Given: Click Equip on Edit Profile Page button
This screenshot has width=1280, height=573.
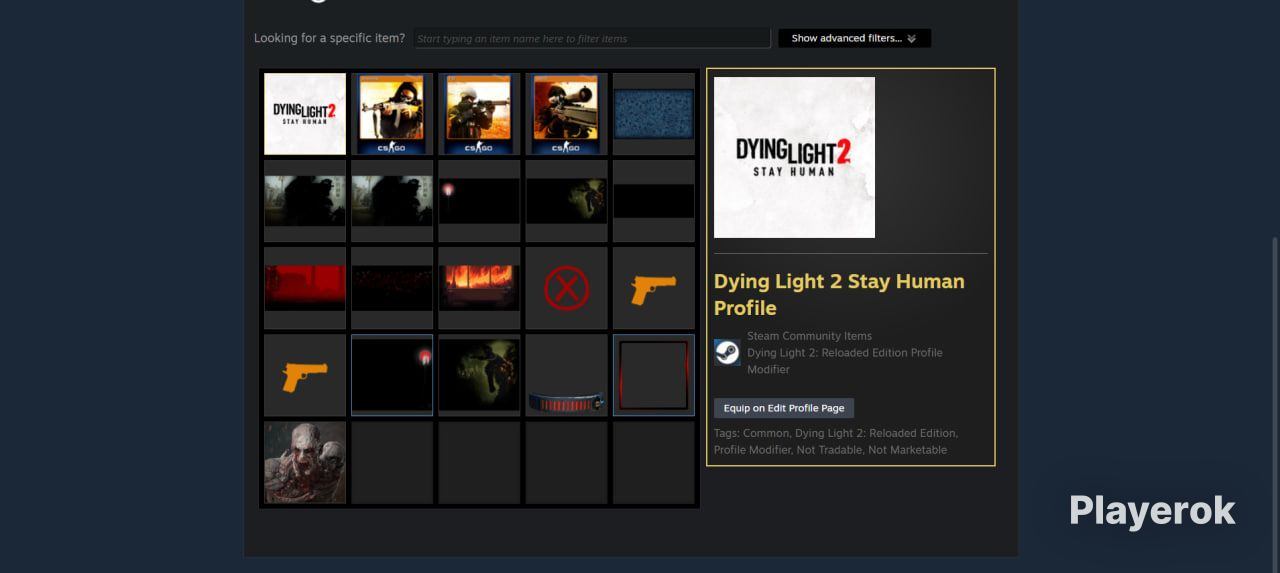Looking at the screenshot, I should coord(784,408).
